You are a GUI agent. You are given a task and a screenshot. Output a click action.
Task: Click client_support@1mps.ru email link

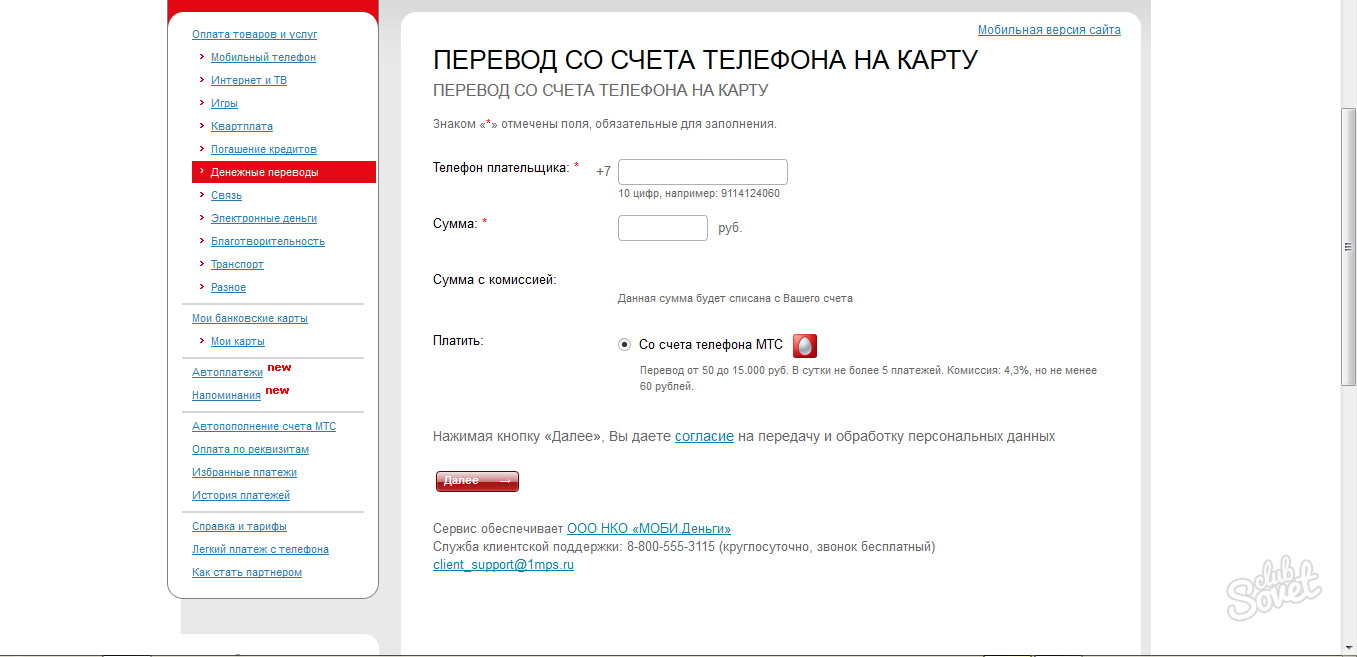[x=503, y=565]
